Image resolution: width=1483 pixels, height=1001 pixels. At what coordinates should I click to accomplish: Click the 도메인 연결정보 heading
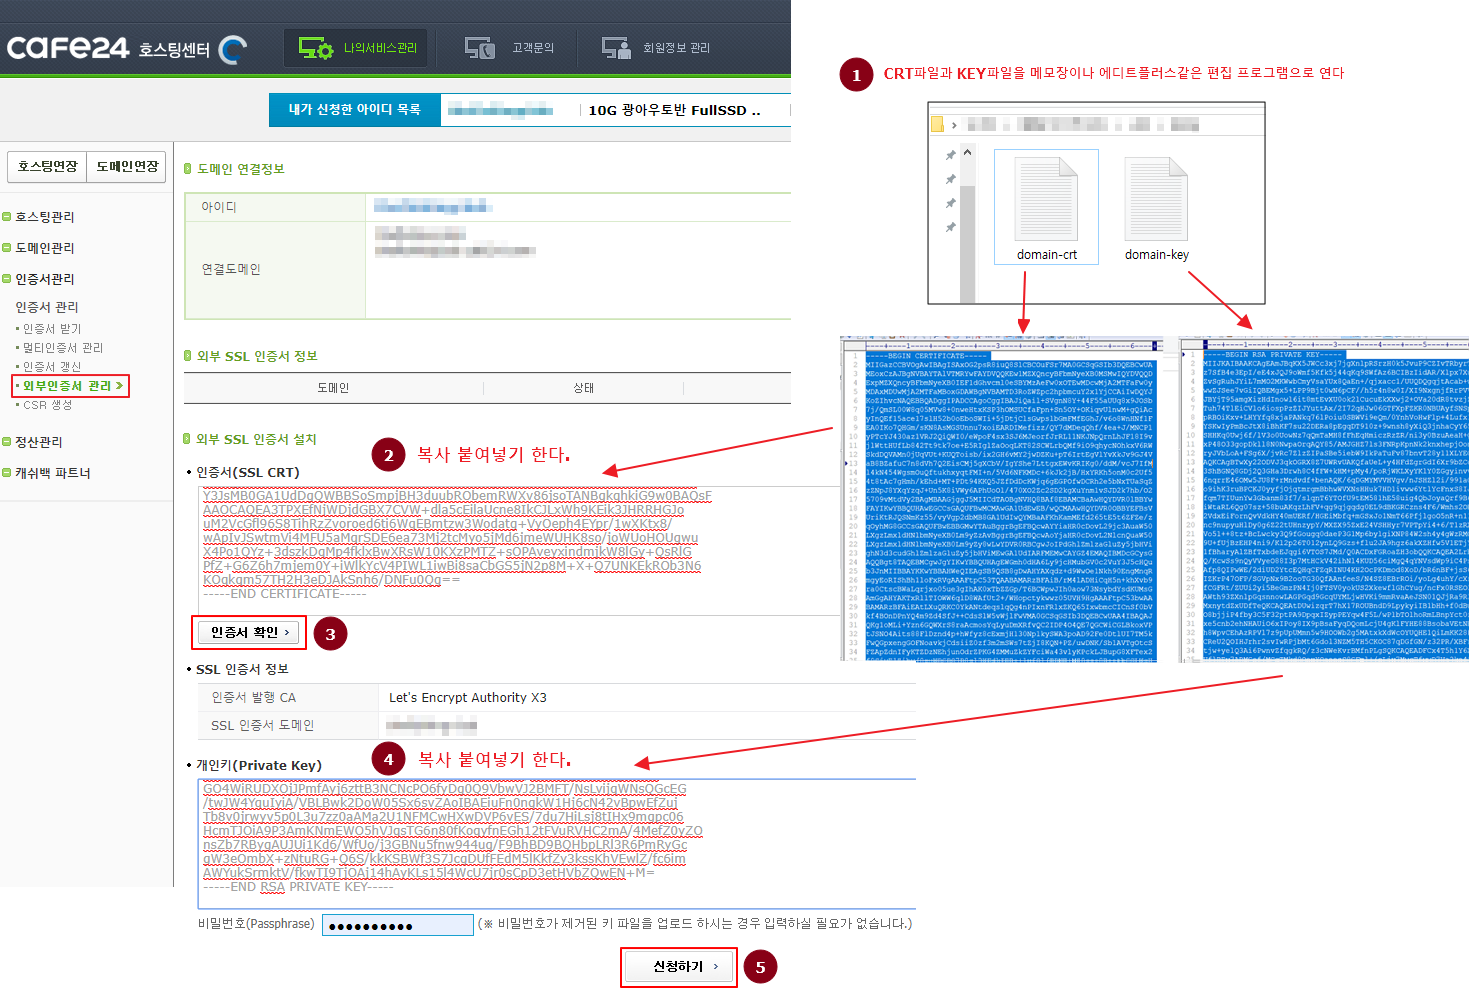(x=241, y=169)
